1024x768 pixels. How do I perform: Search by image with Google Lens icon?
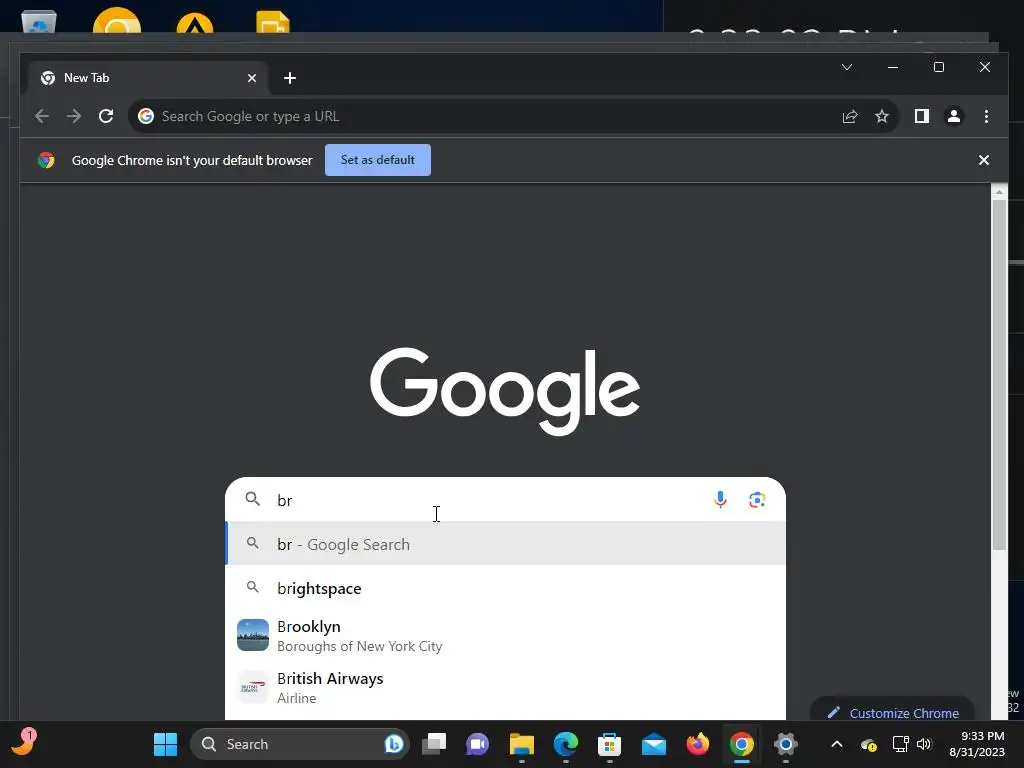757,500
